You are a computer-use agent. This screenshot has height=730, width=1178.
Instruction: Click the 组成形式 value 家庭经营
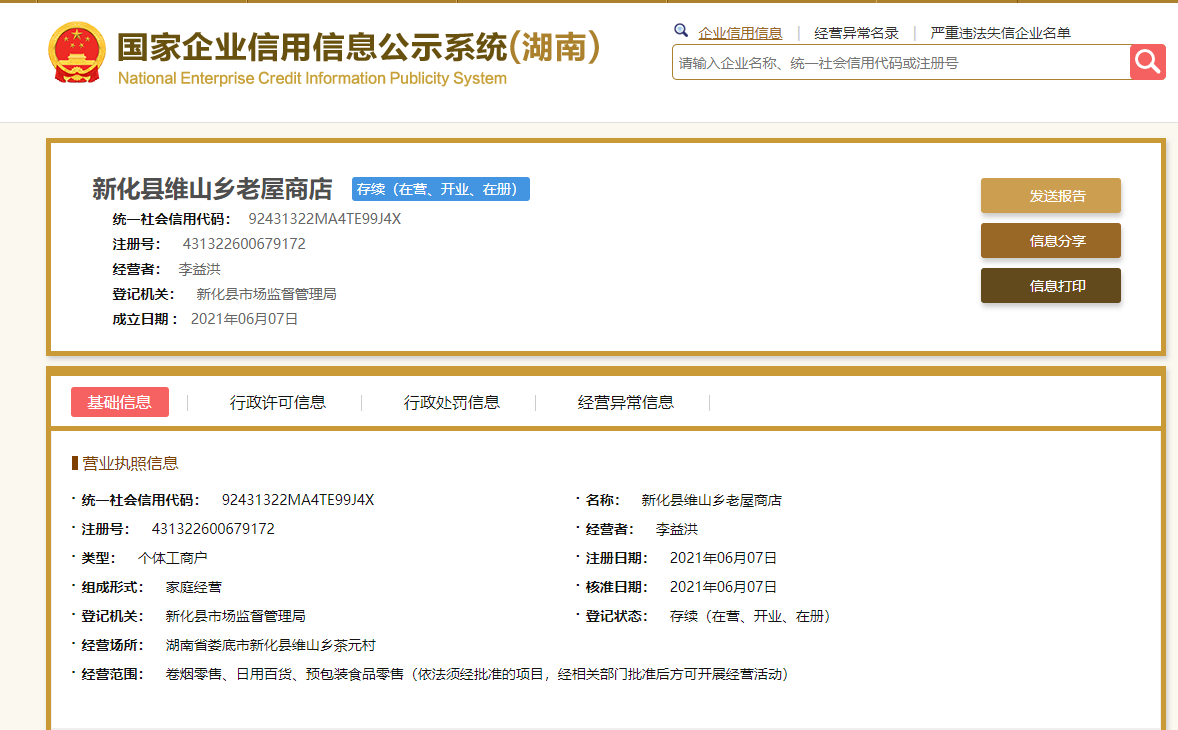pos(193,587)
